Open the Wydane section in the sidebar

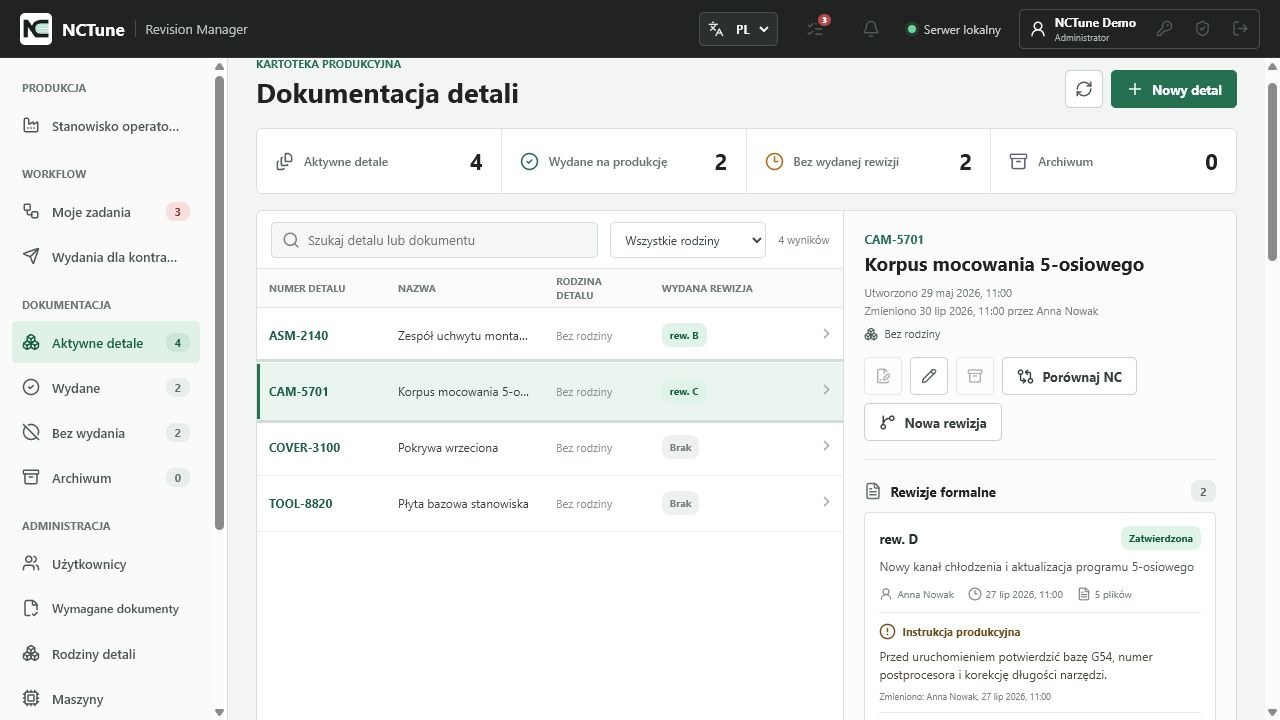tap(106, 388)
